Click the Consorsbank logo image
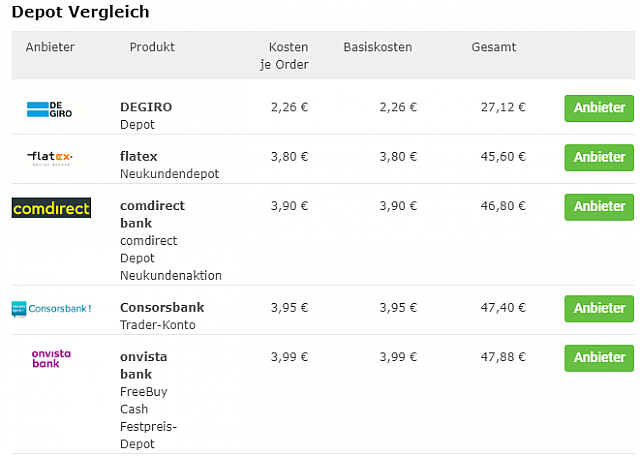The height and width of the screenshot is (456, 640). [x=51, y=308]
